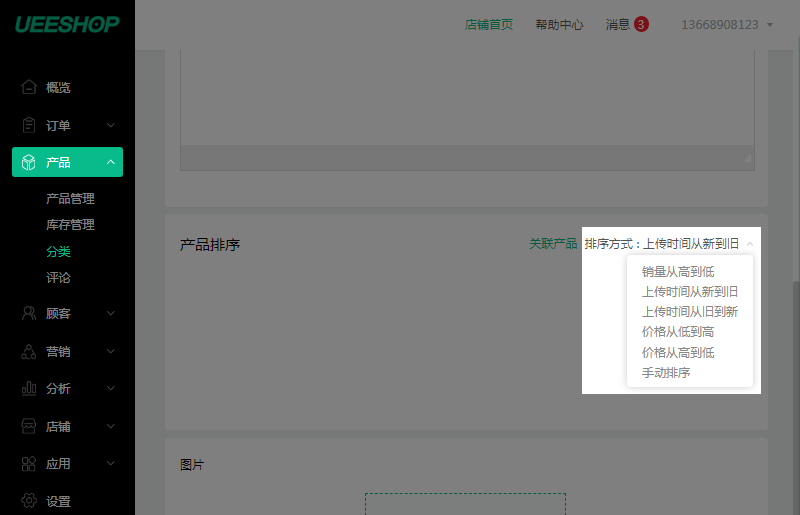The height and width of the screenshot is (515, 800).
Task: Open 帮助中心 help center link
Action: 559,24
